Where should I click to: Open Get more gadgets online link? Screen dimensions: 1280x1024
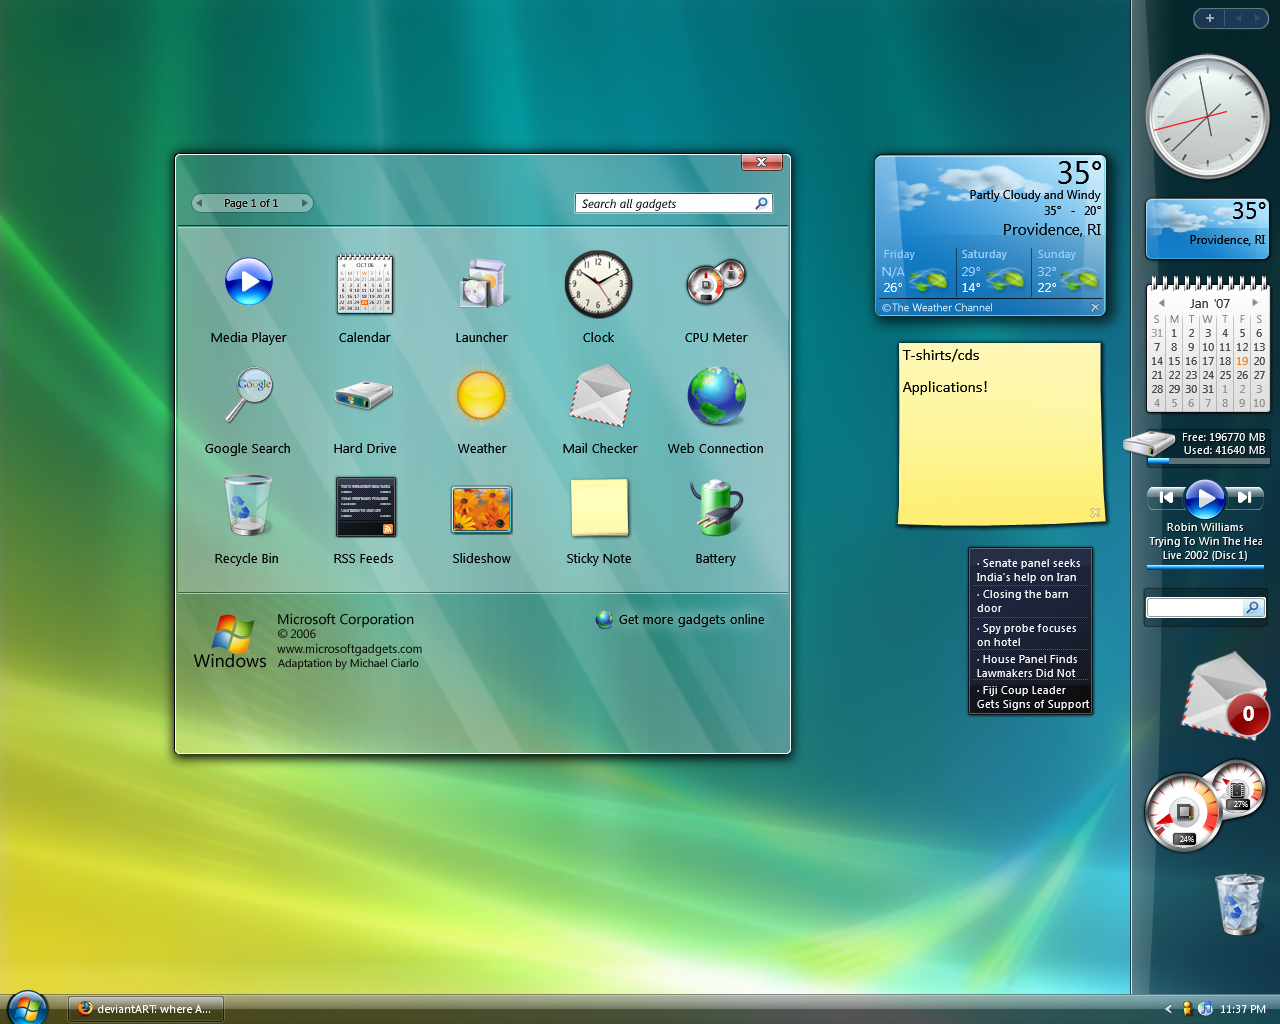pos(691,620)
